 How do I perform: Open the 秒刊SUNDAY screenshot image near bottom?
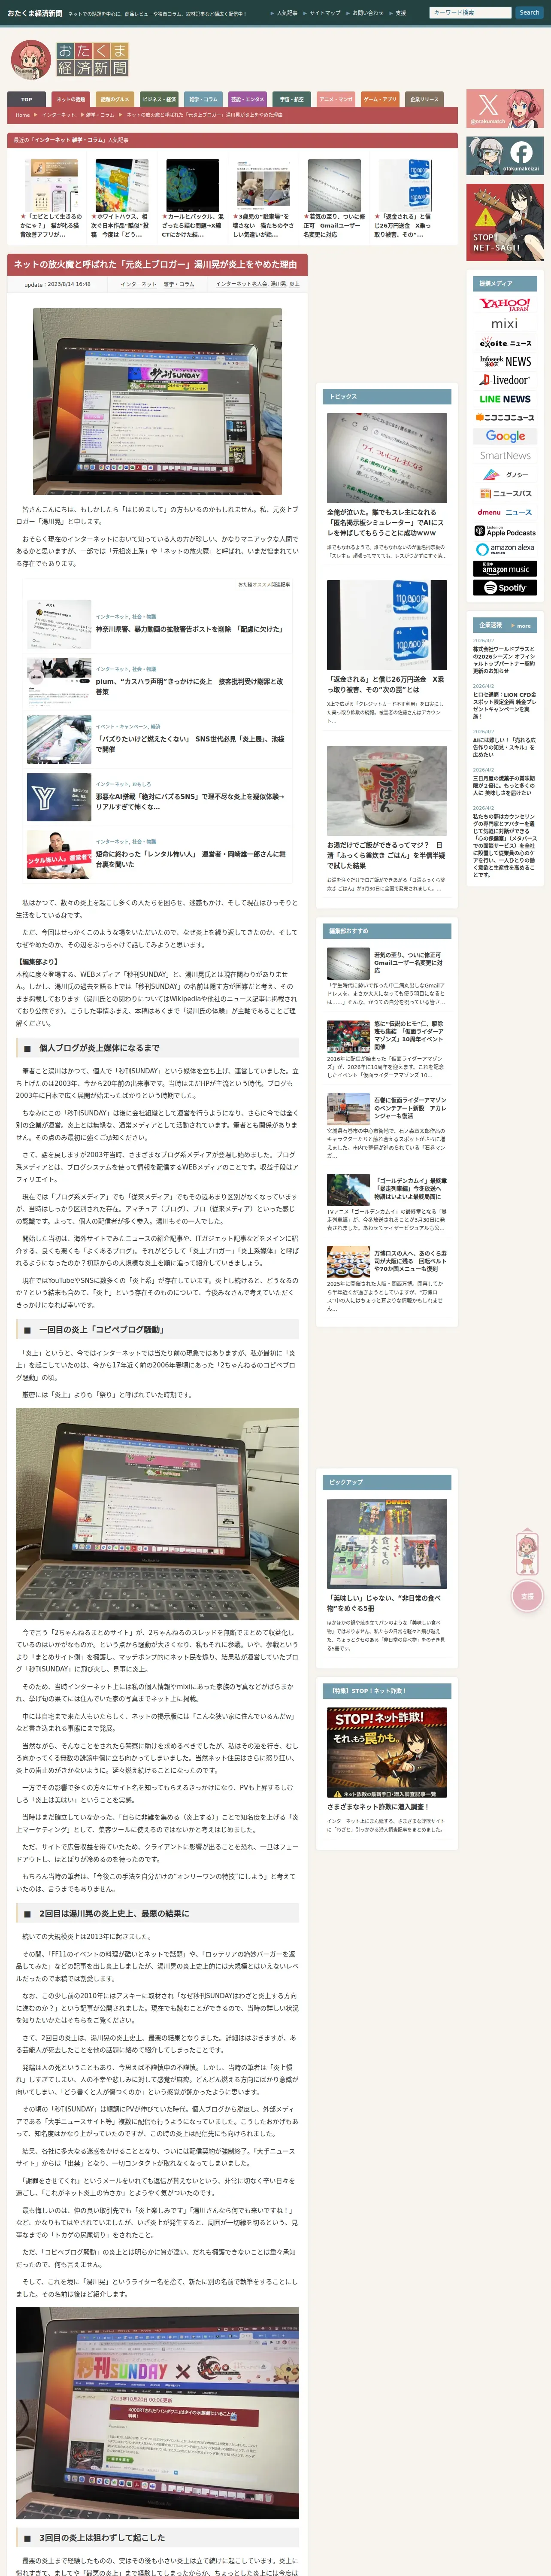pos(157,2412)
